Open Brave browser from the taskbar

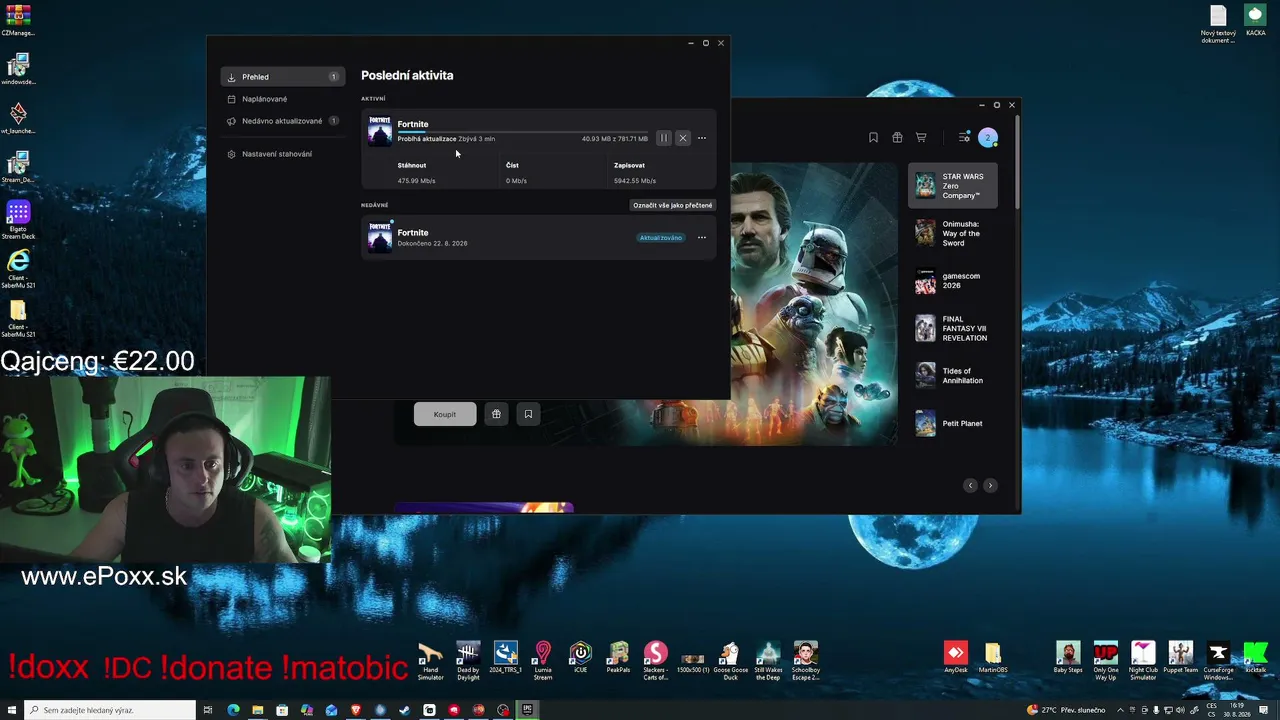click(x=356, y=710)
